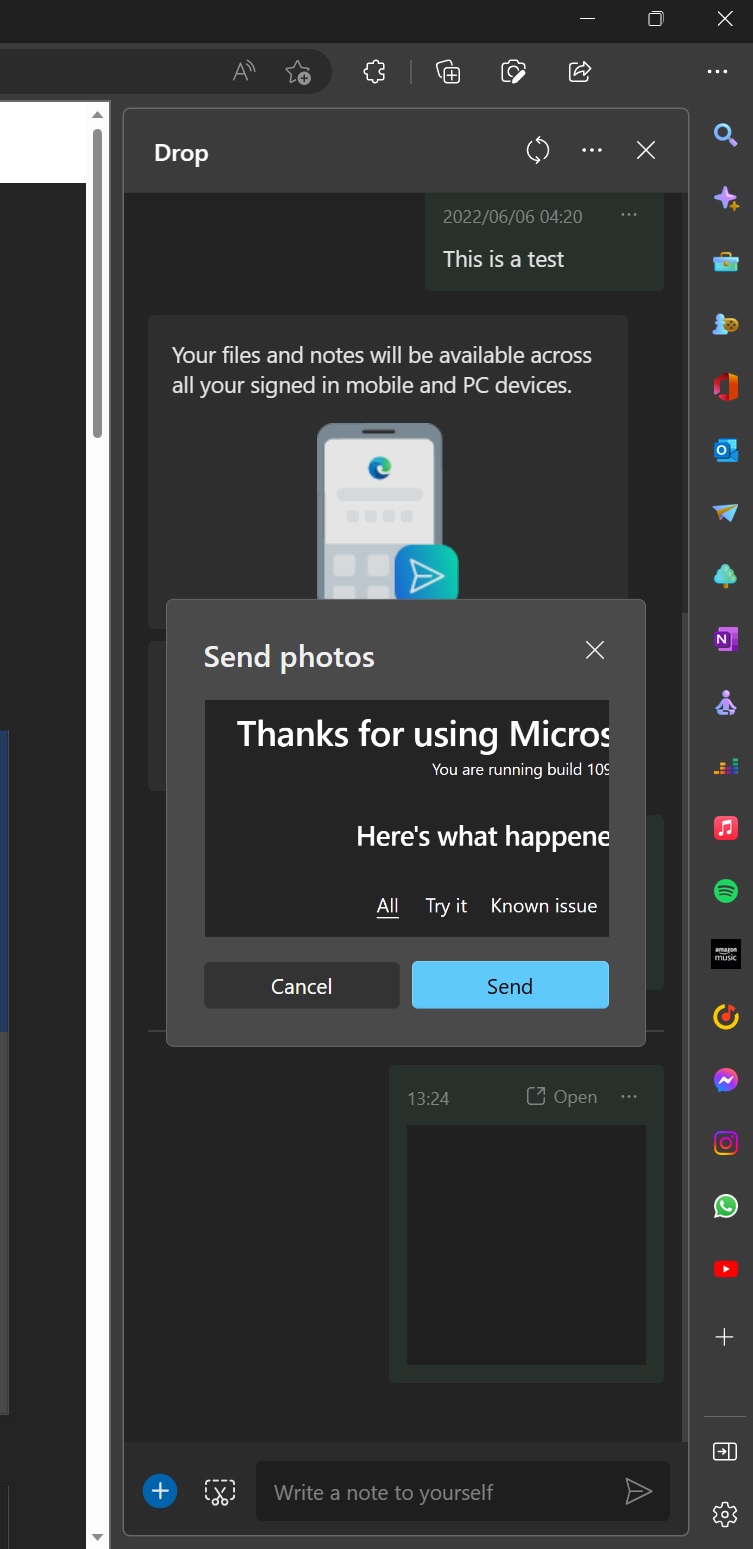Open more options for 13:24 message
This screenshot has height=1549, width=753.
point(629,1097)
